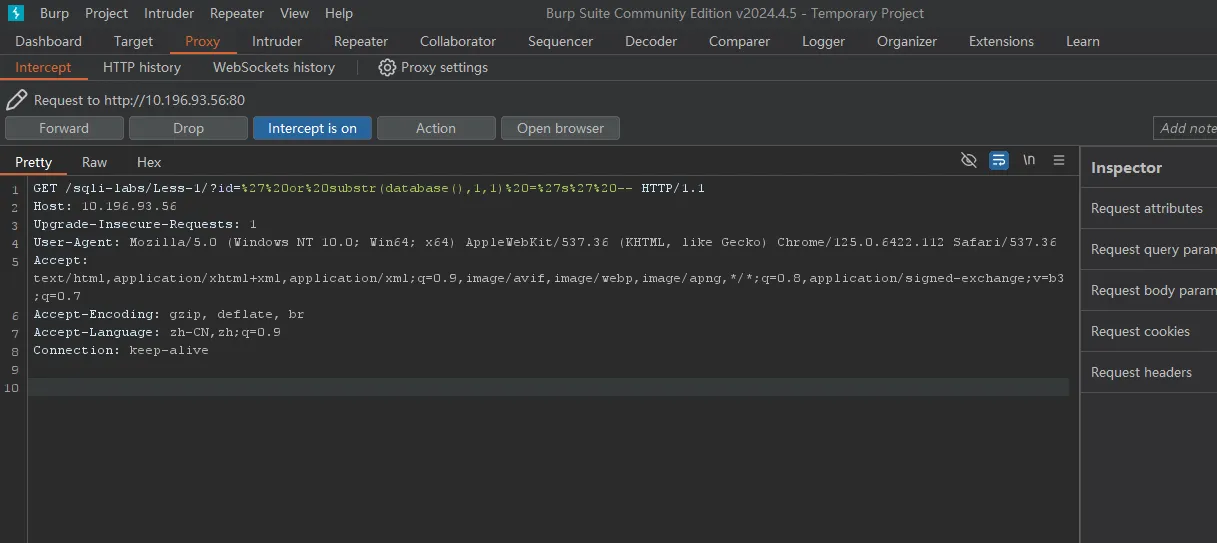Click the pencil edit icon beside request target
Viewport: 1217px width, 543px height.
click(16, 100)
